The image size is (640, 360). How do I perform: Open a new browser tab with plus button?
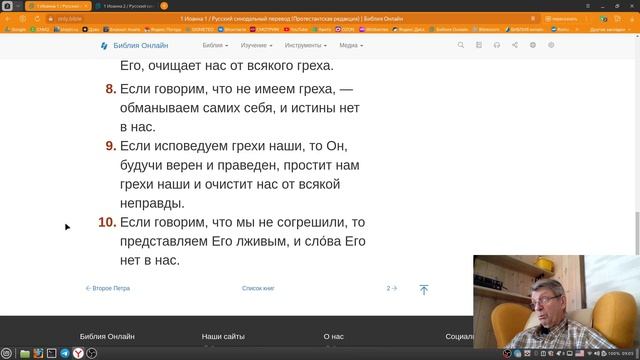164,6
